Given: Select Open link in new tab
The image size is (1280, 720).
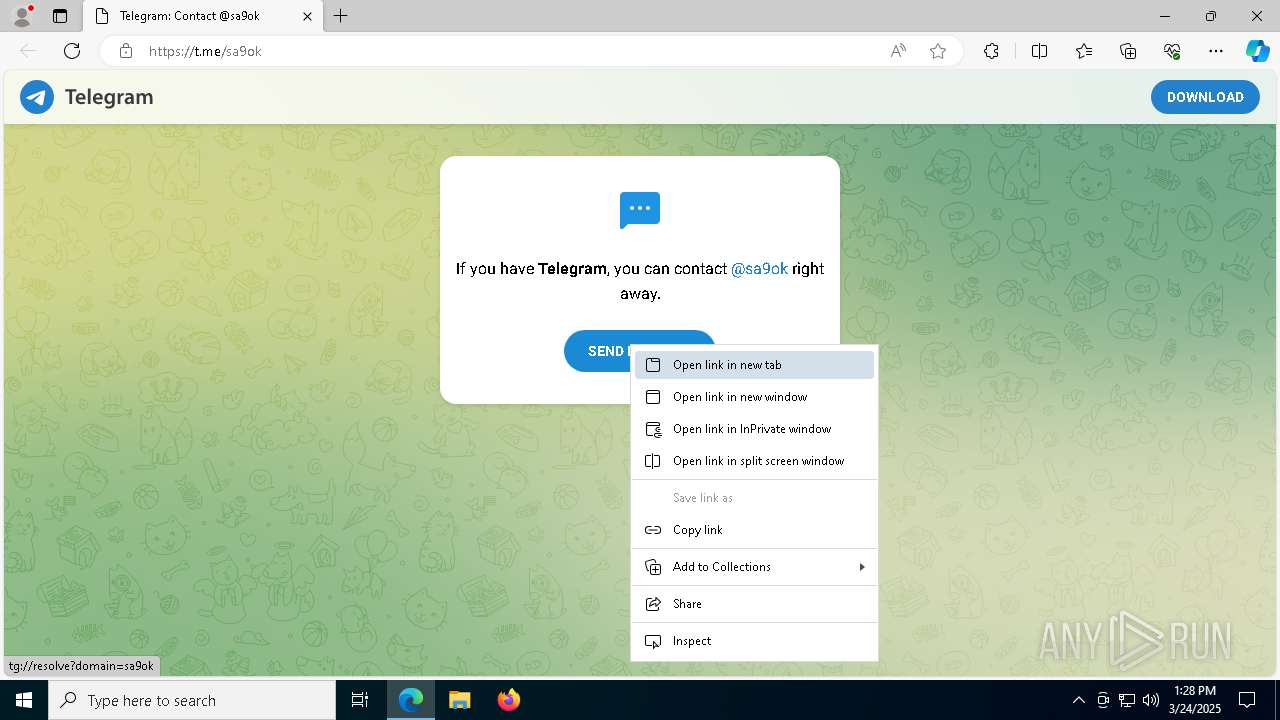Looking at the screenshot, I should point(754,365).
